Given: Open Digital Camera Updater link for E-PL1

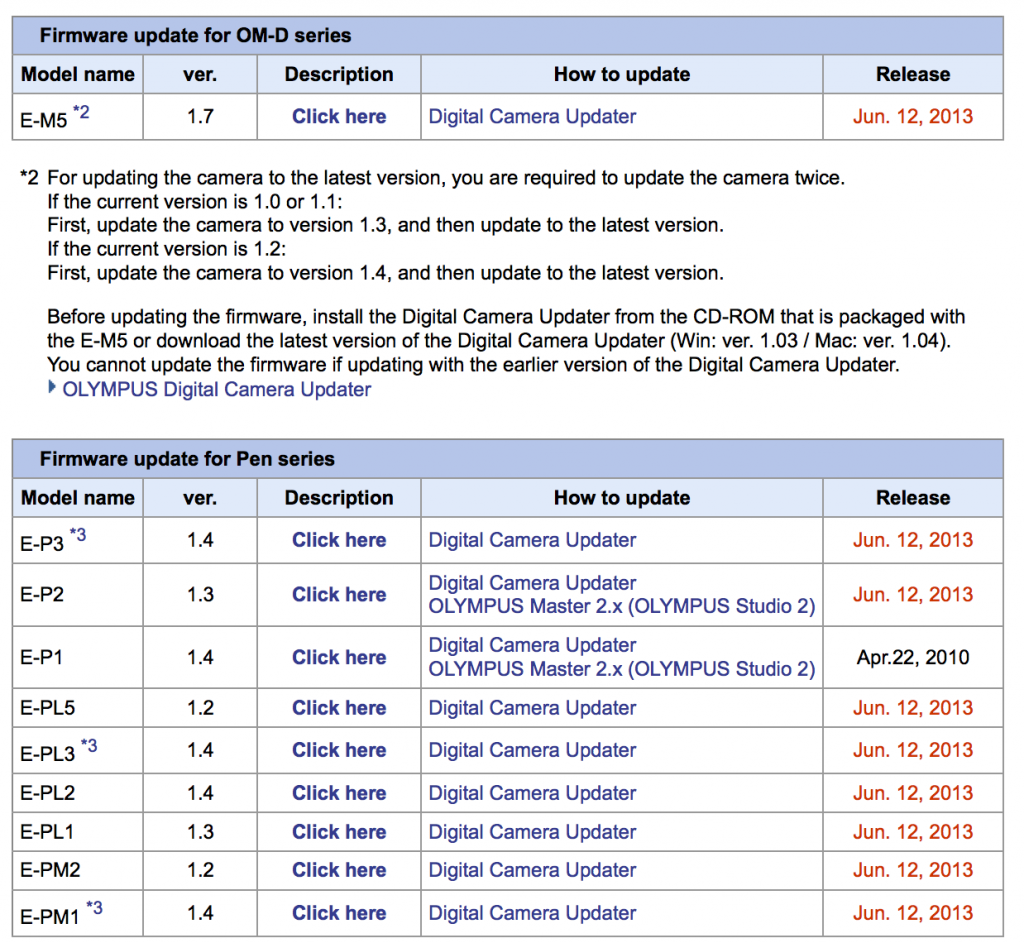Looking at the screenshot, I should point(532,832).
